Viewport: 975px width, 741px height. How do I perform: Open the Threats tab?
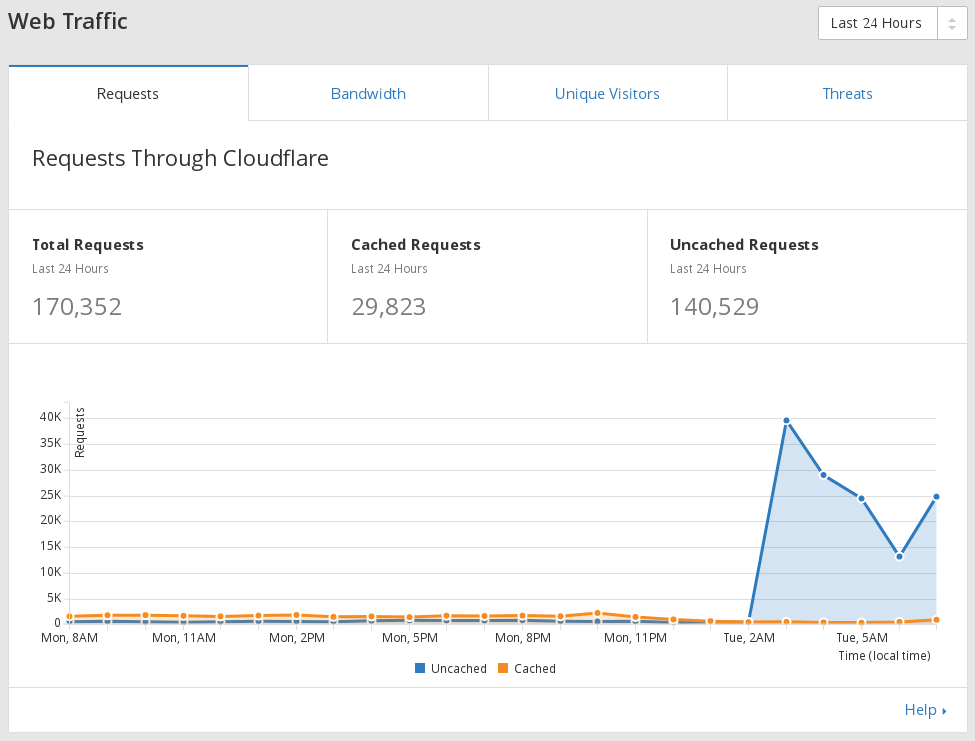coord(848,93)
